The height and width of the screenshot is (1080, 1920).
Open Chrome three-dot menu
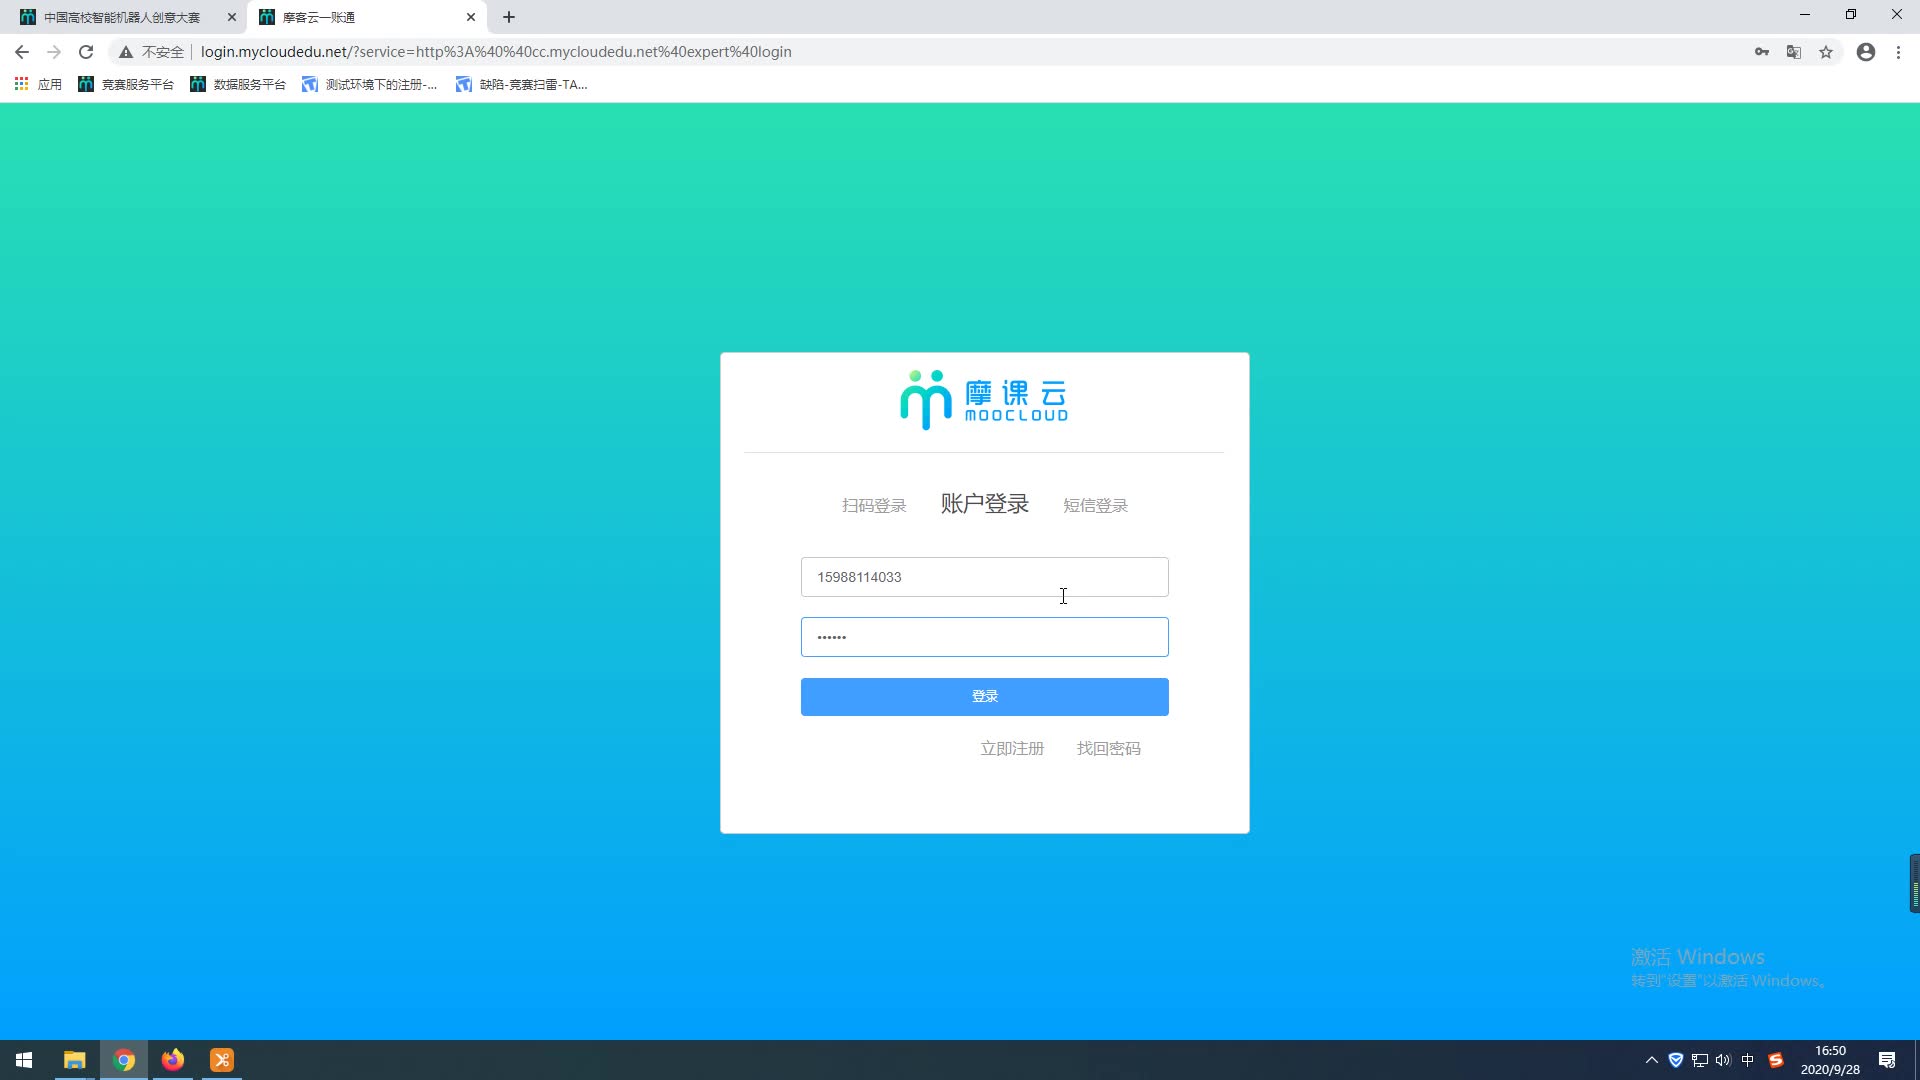(1898, 52)
